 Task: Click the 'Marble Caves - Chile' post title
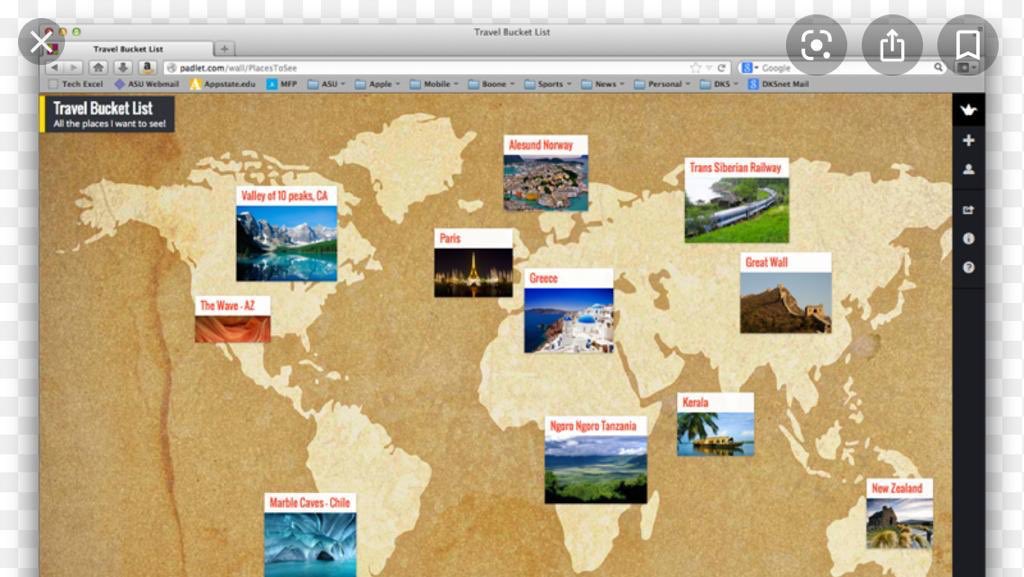[310, 503]
